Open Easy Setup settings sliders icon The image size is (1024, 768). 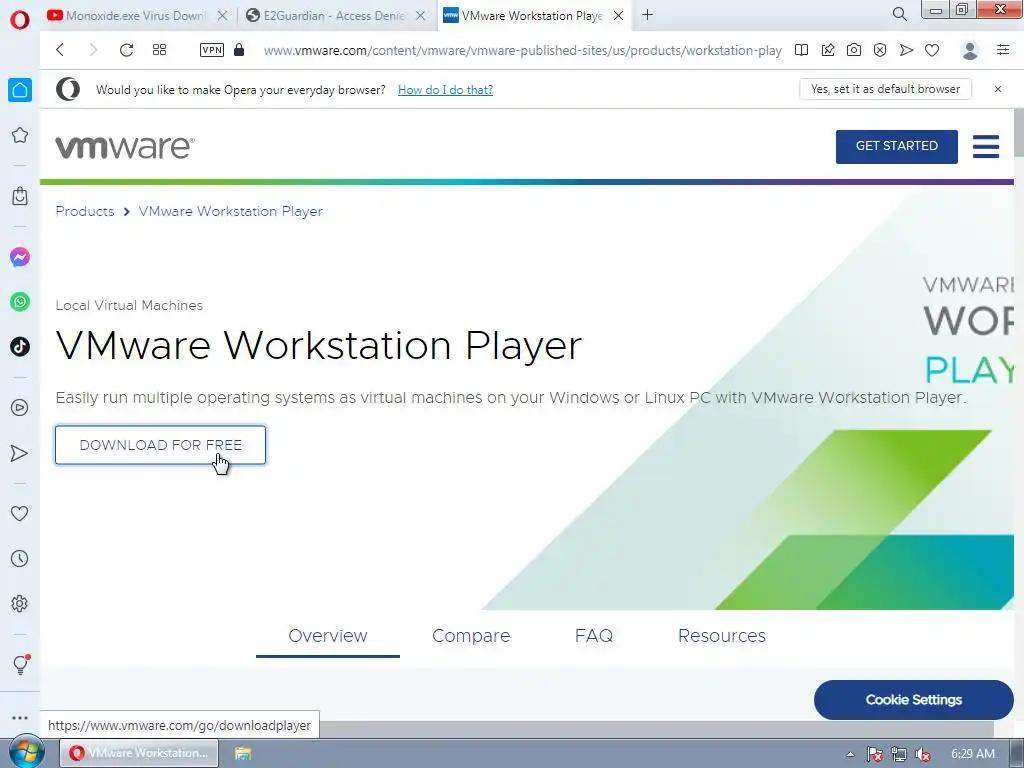[x=1003, y=50]
